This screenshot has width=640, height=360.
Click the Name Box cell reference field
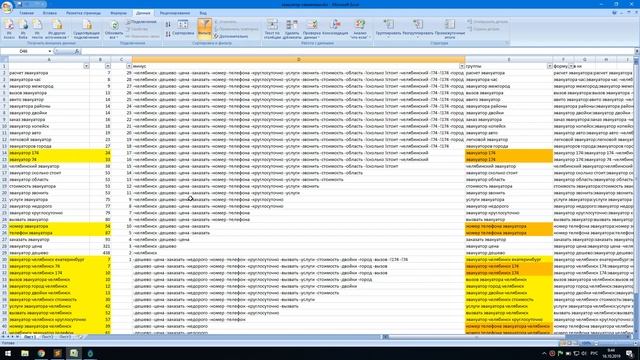click(x=24, y=51)
